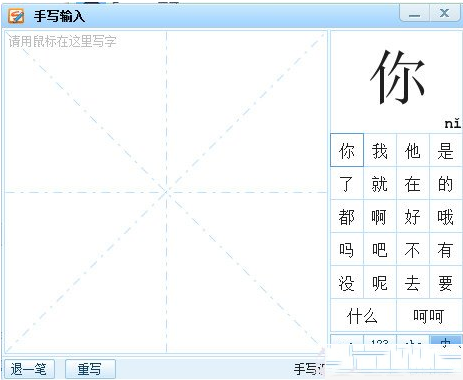Select the large preview character 你
The width and height of the screenshot is (463, 380).
pyautogui.click(x=397, y=77)
